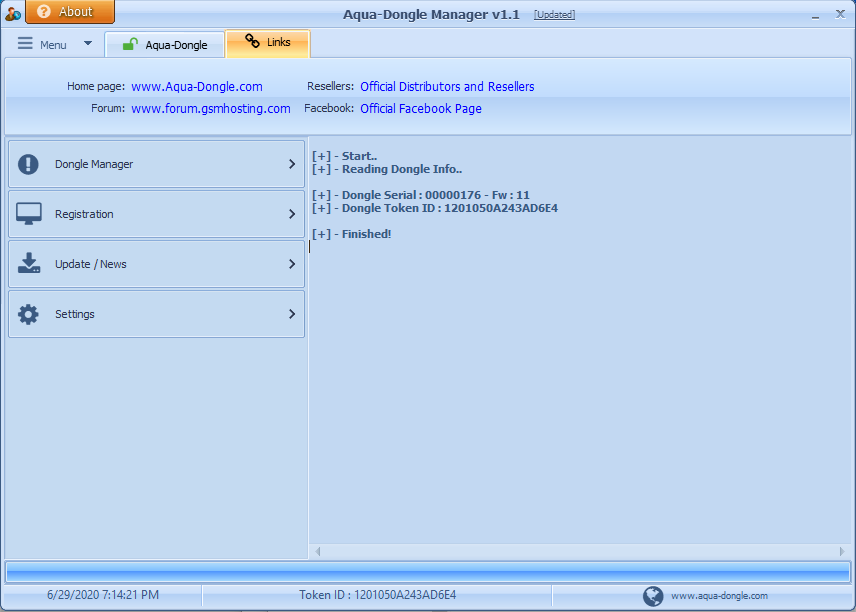Click the Reading Dongle Info.. log line

(387, 169)
